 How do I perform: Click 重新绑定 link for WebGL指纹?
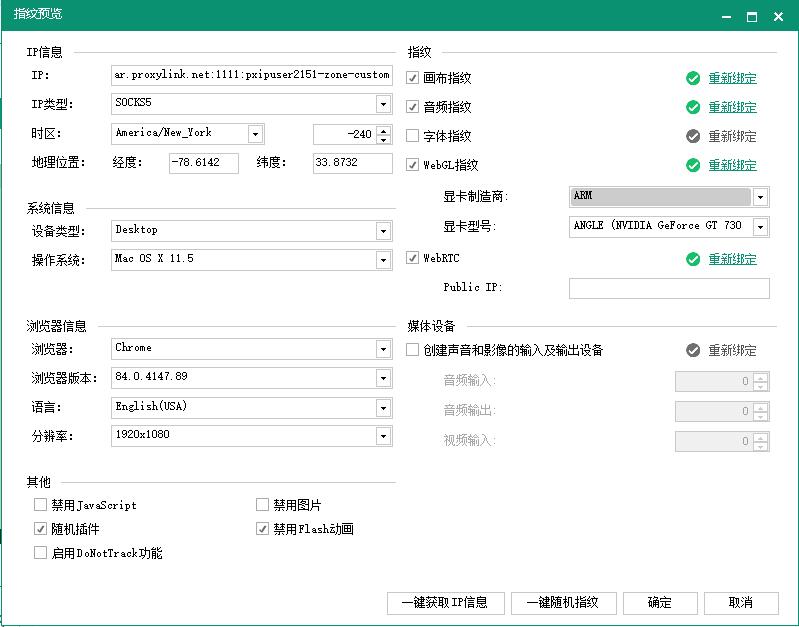tap(732, 165)
